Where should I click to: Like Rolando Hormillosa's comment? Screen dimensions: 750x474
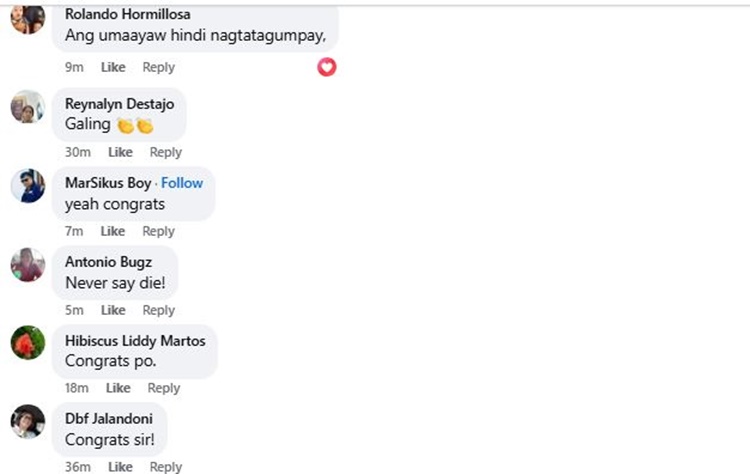coord(113,67)
